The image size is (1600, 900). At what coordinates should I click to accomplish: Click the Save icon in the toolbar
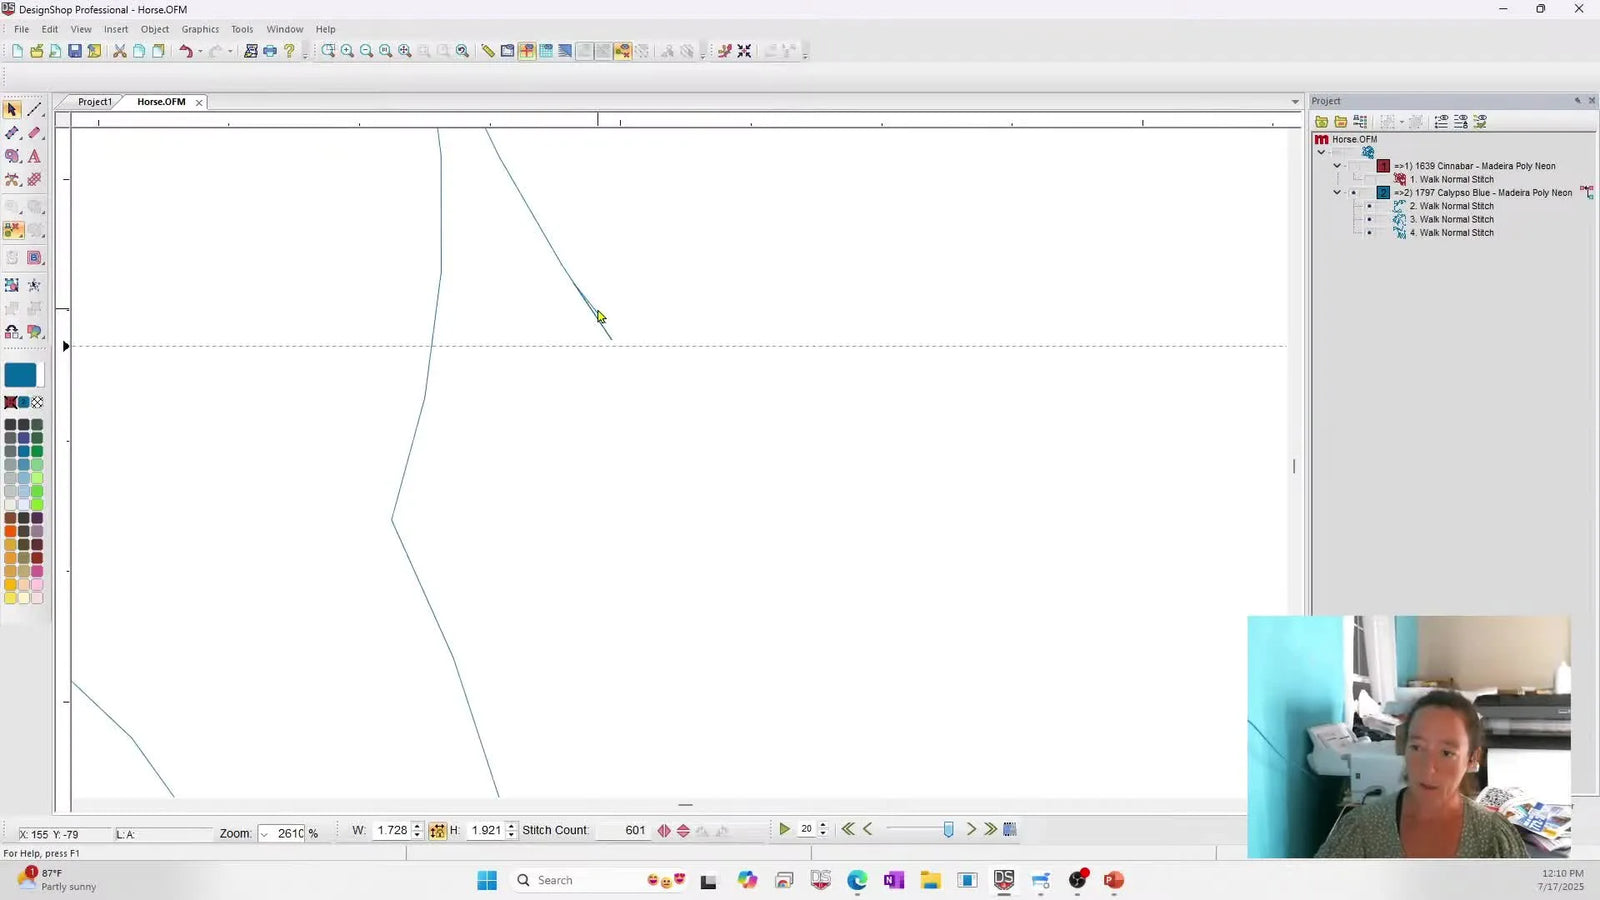click(75, 50)
